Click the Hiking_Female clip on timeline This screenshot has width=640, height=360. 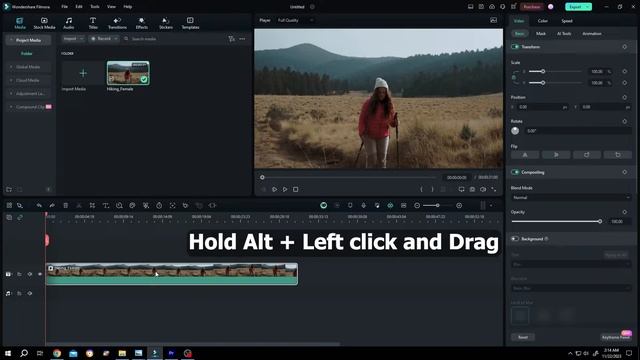[172, 274]
